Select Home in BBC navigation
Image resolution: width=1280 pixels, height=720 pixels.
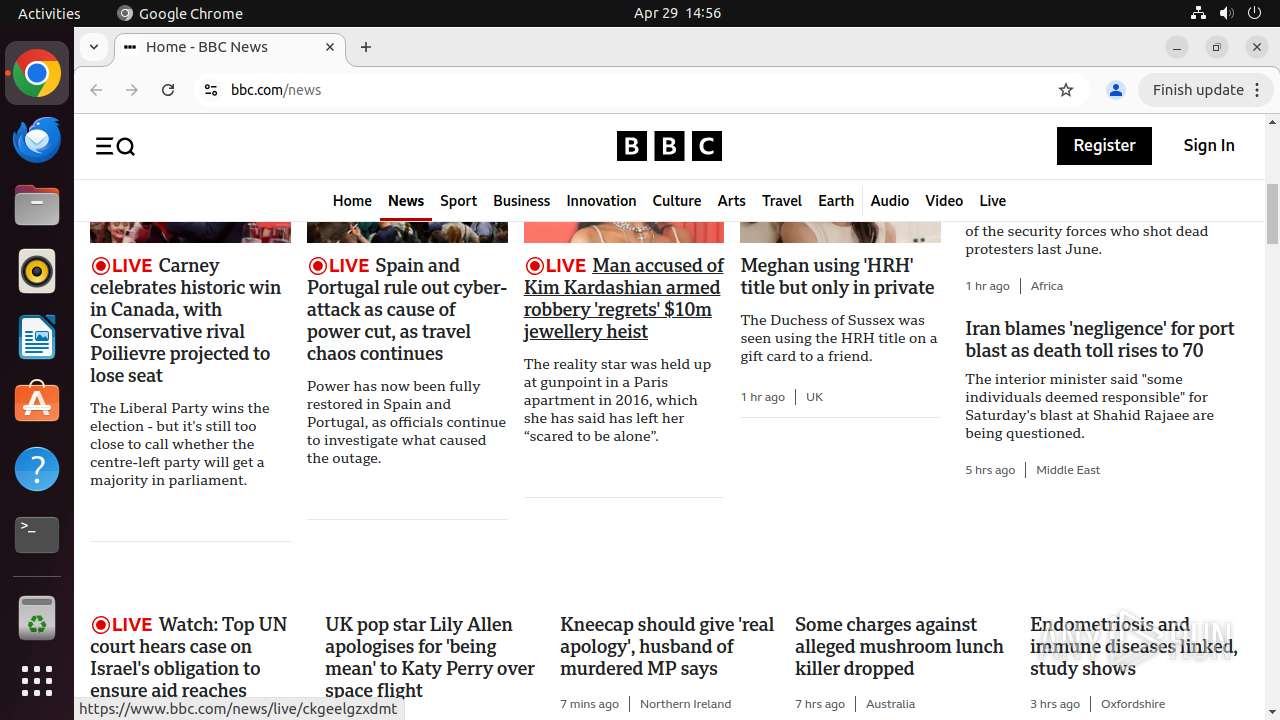(352, 201)
